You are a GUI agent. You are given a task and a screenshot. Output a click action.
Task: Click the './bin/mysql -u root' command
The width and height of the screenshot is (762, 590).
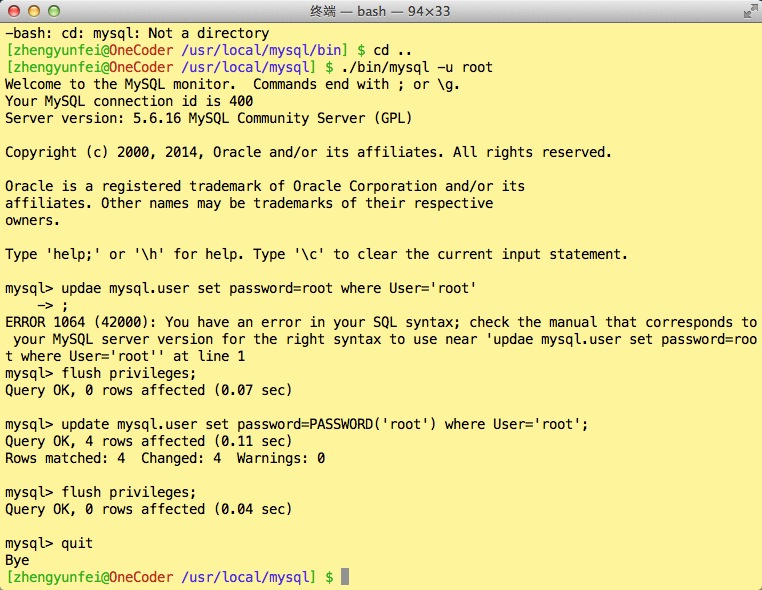(417, 67)
